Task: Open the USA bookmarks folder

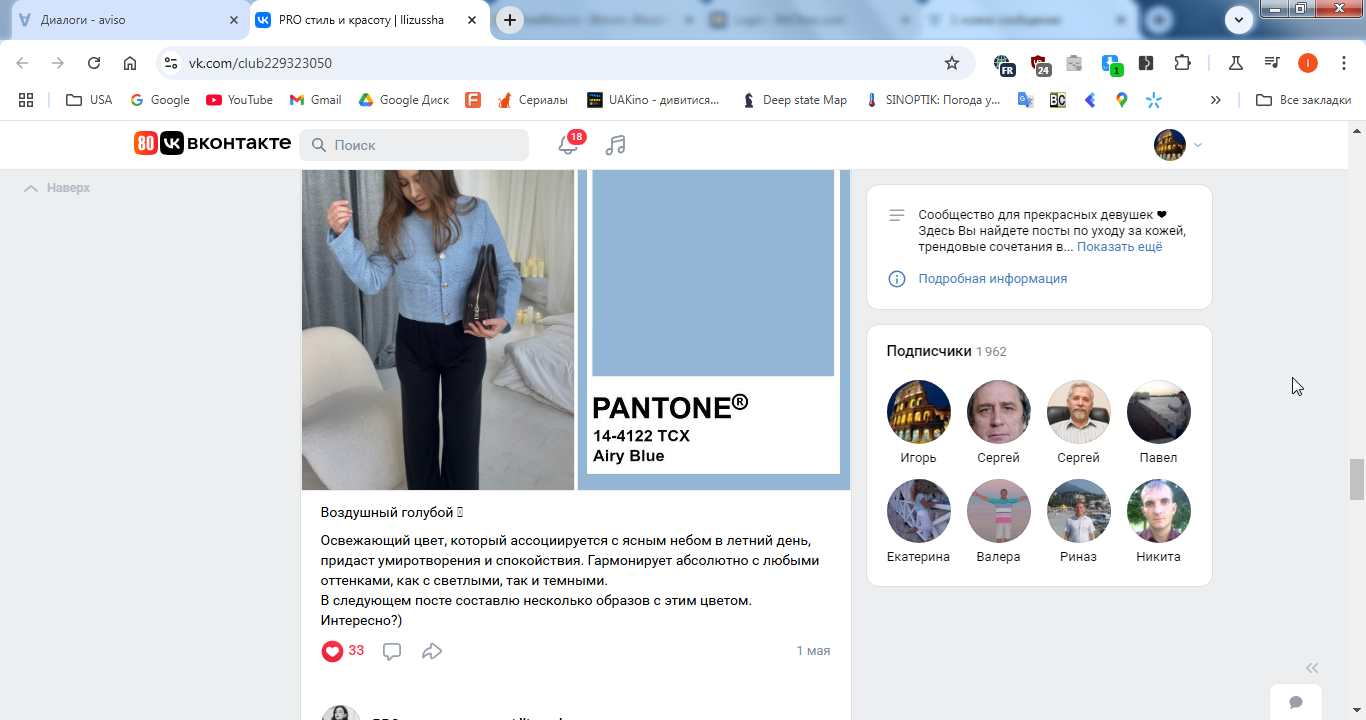Action: pyautogui.click(x=89, y=100)
